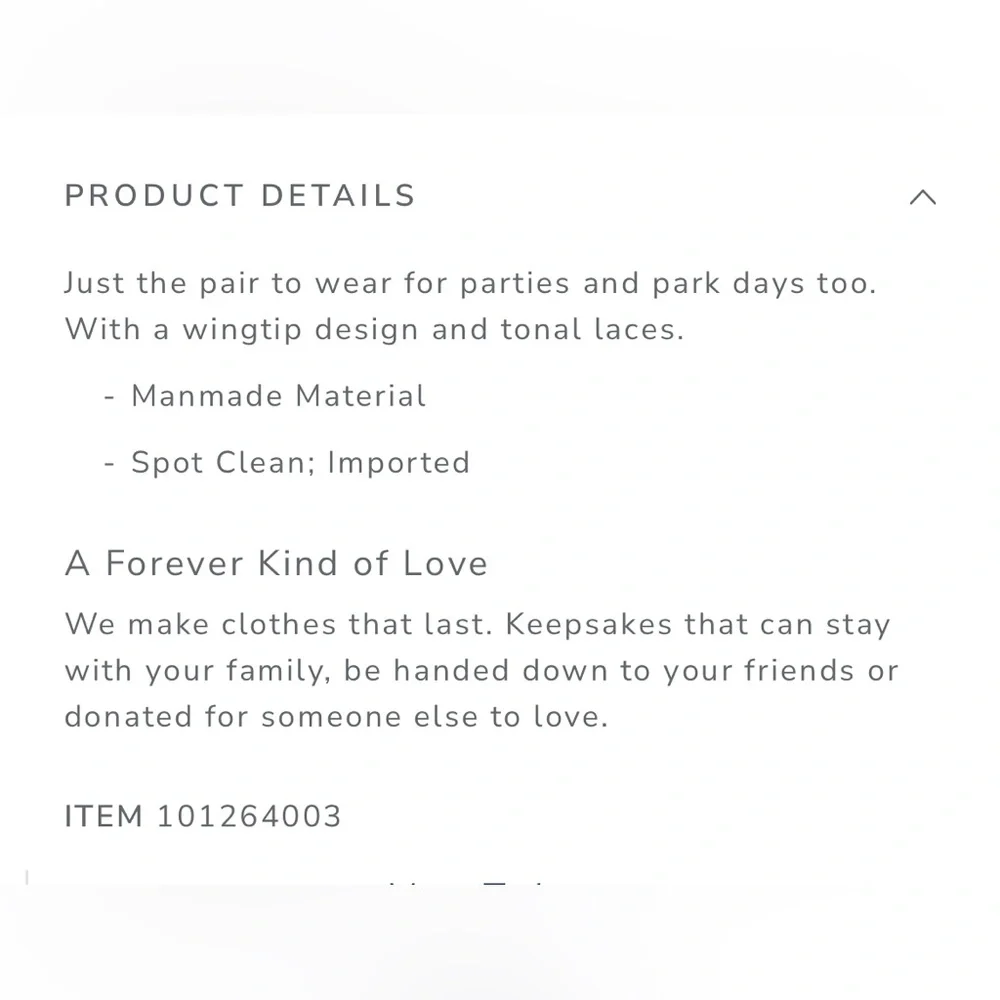Click the word 'Imported' in the bullet list
Viewport: 1000px width, 1000px height.
[x=399, y=462]
